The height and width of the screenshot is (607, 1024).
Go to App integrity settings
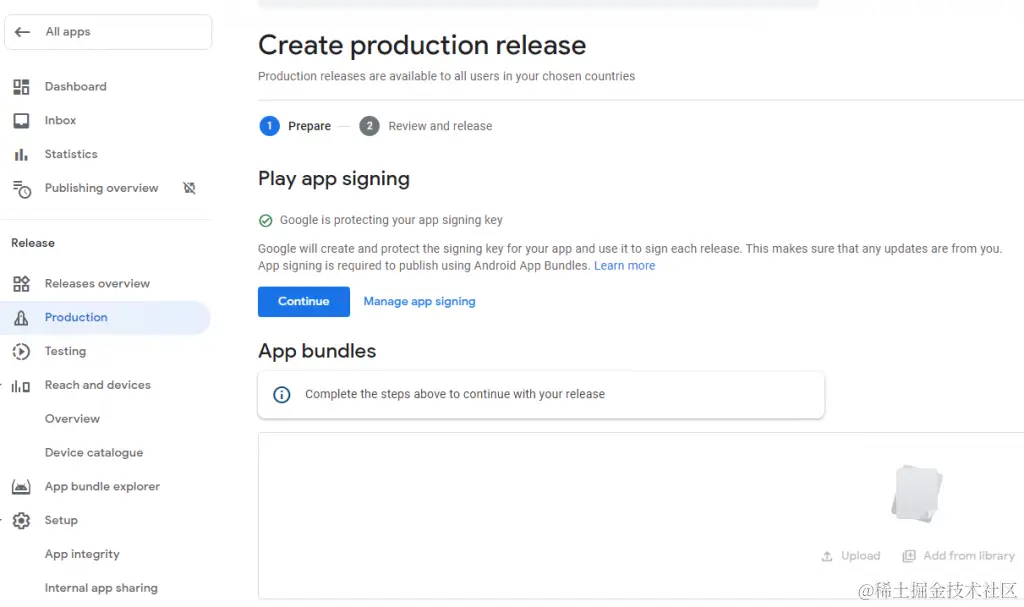click(x=82, y=554)
